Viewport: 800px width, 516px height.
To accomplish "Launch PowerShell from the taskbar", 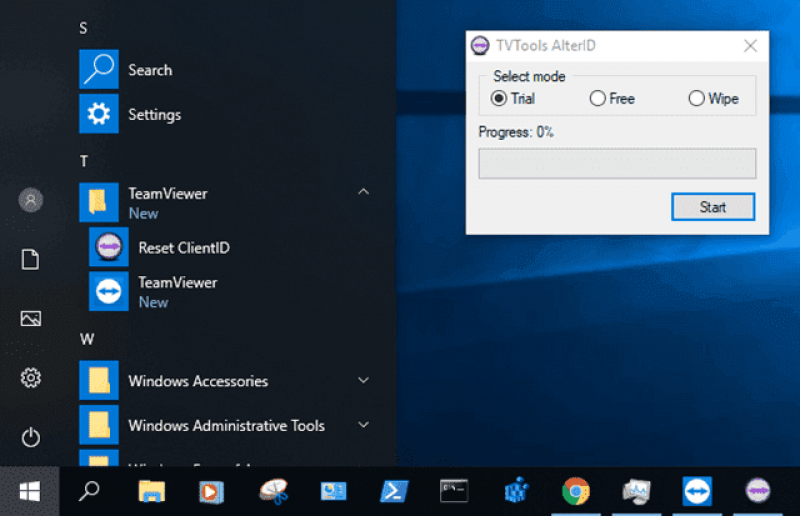I will point(394,492).
